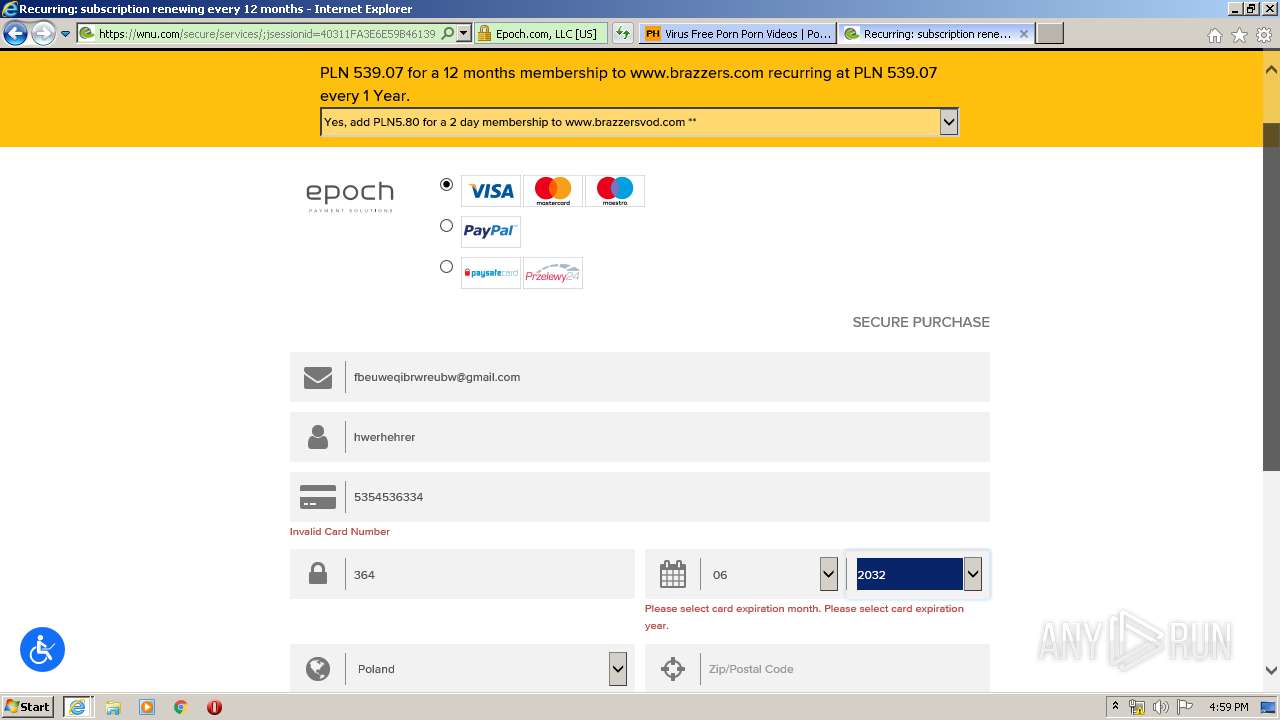Click the scrollbar up arrow

[1271, 70]
